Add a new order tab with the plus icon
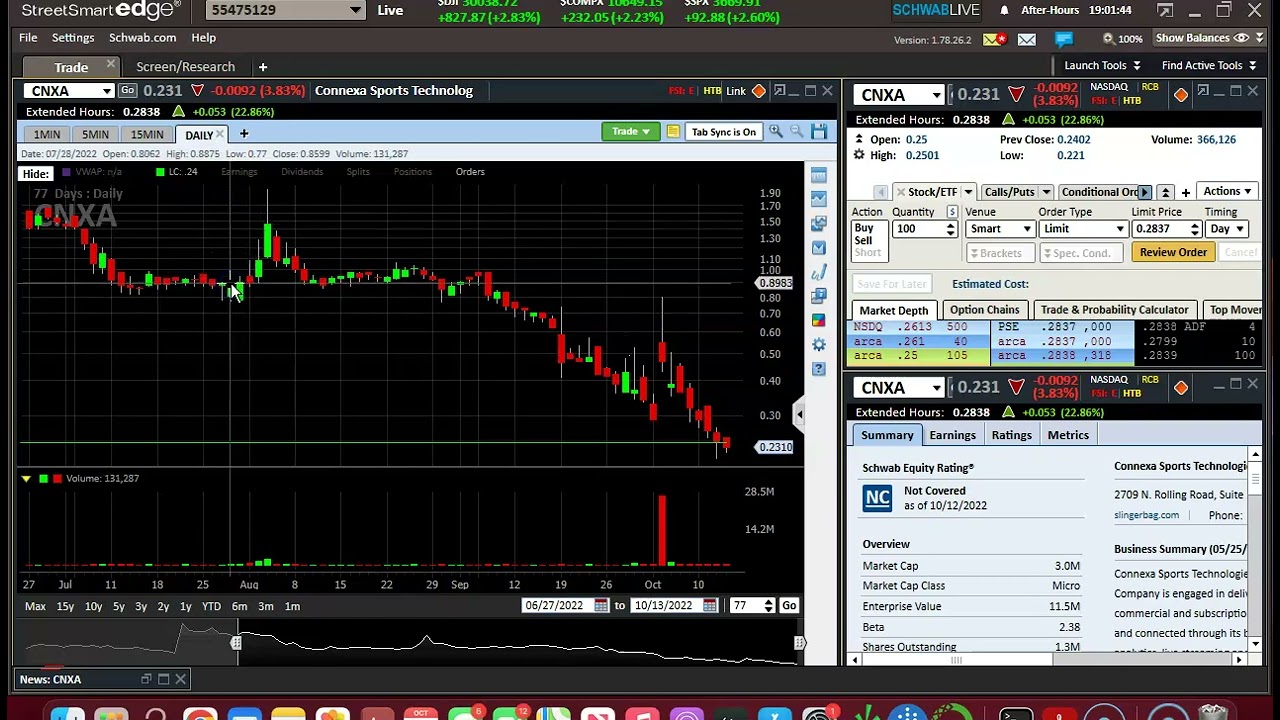 click(x=1185, y=192)
